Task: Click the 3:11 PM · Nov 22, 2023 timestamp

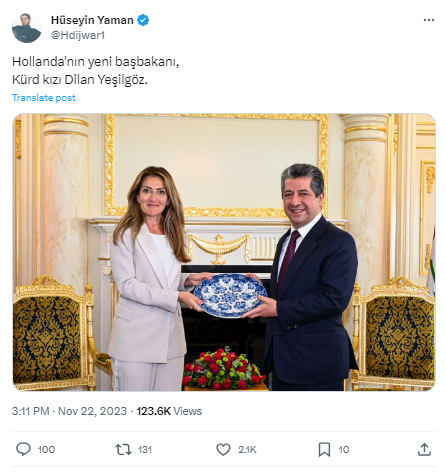Action: pos(69,411)
